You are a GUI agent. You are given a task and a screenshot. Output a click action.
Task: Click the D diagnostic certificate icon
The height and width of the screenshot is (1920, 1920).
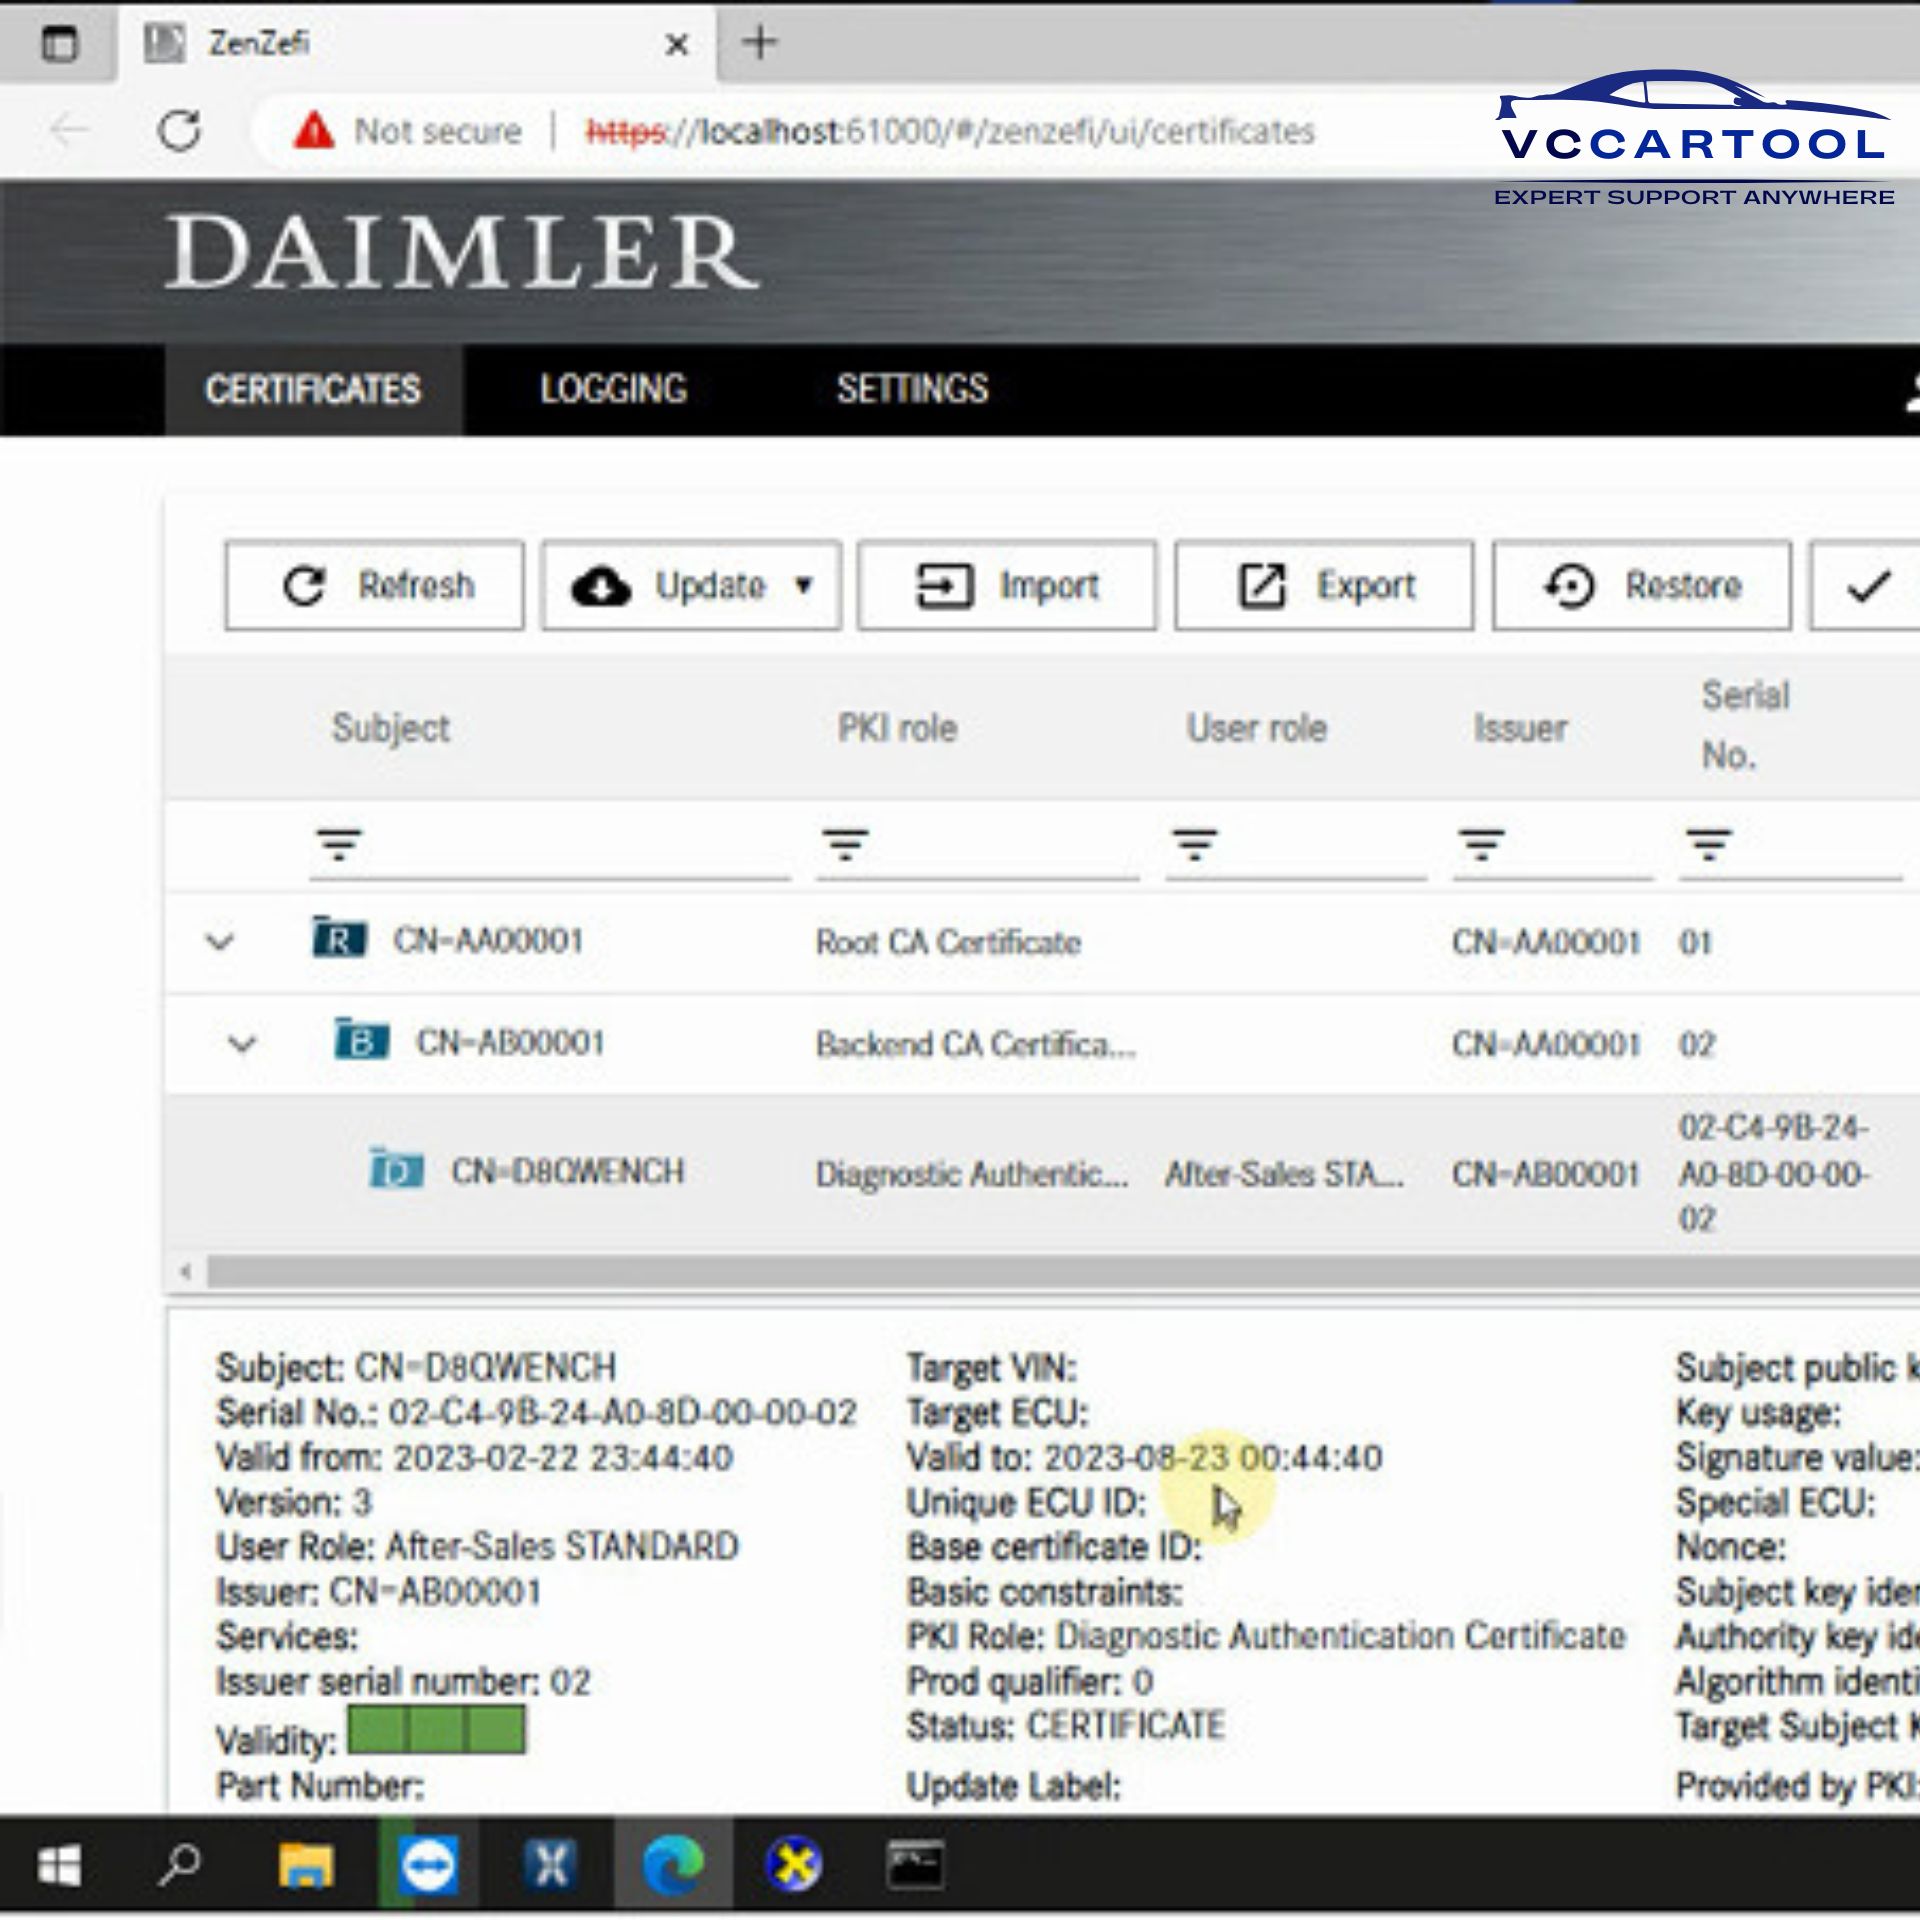pyautogui.click(x=396, y=1168)
